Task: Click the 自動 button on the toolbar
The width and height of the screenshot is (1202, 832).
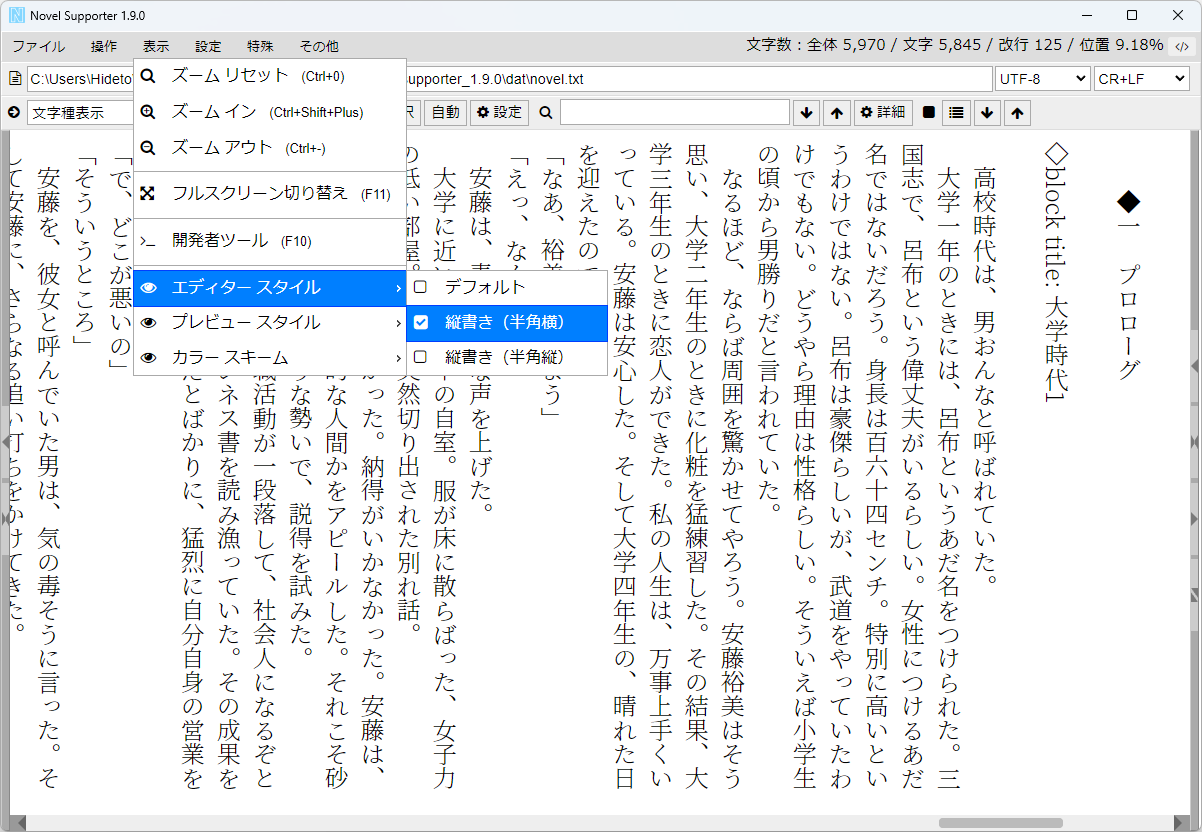Action: pos(446,112)
